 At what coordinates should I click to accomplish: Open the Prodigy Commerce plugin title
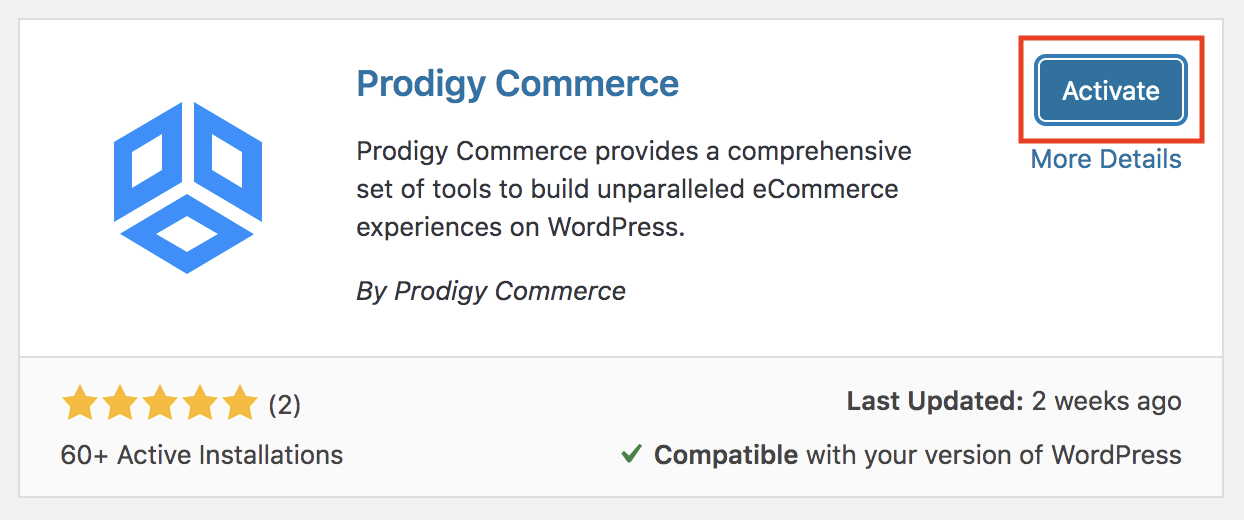click(x=518, y=83)
